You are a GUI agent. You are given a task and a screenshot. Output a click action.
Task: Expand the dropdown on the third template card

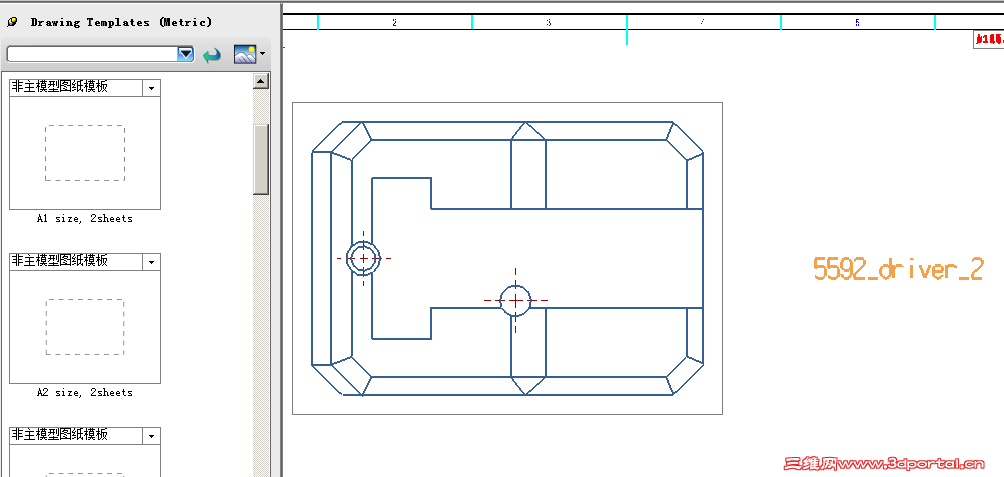tap(151, 436)
